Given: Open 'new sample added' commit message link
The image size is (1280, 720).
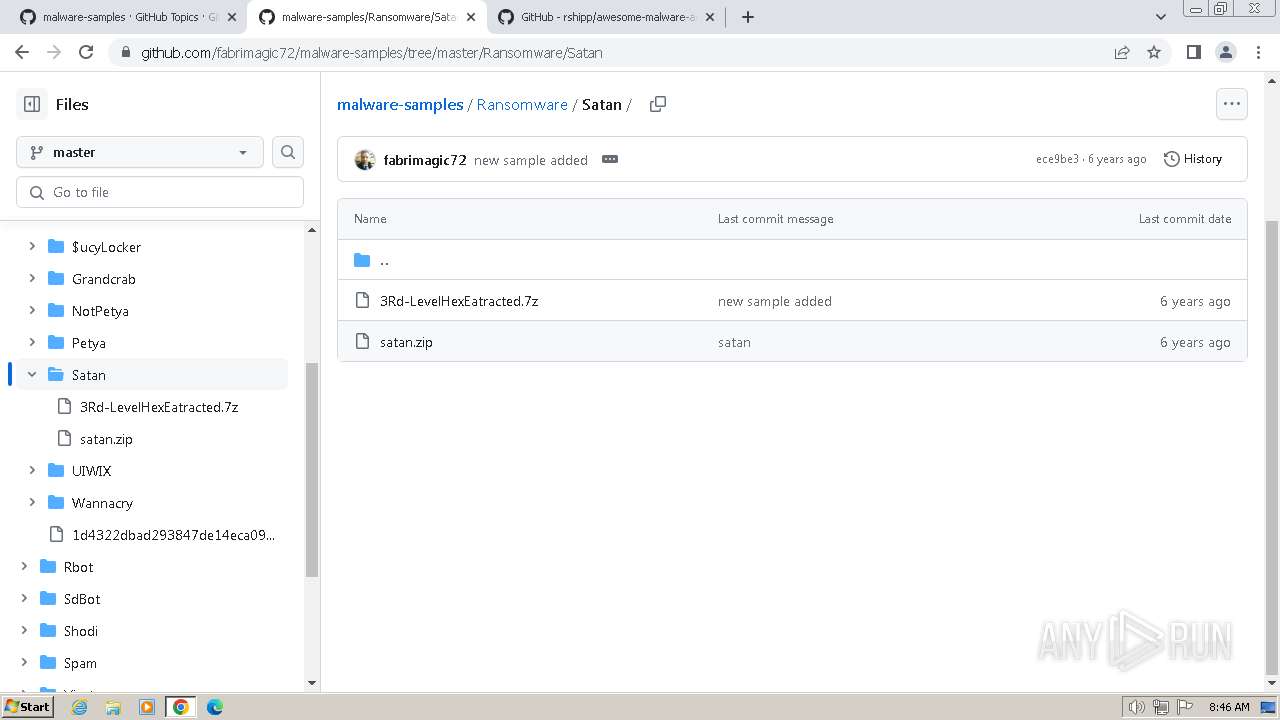Looking at the screenshot, I should (x=531, y=160).
